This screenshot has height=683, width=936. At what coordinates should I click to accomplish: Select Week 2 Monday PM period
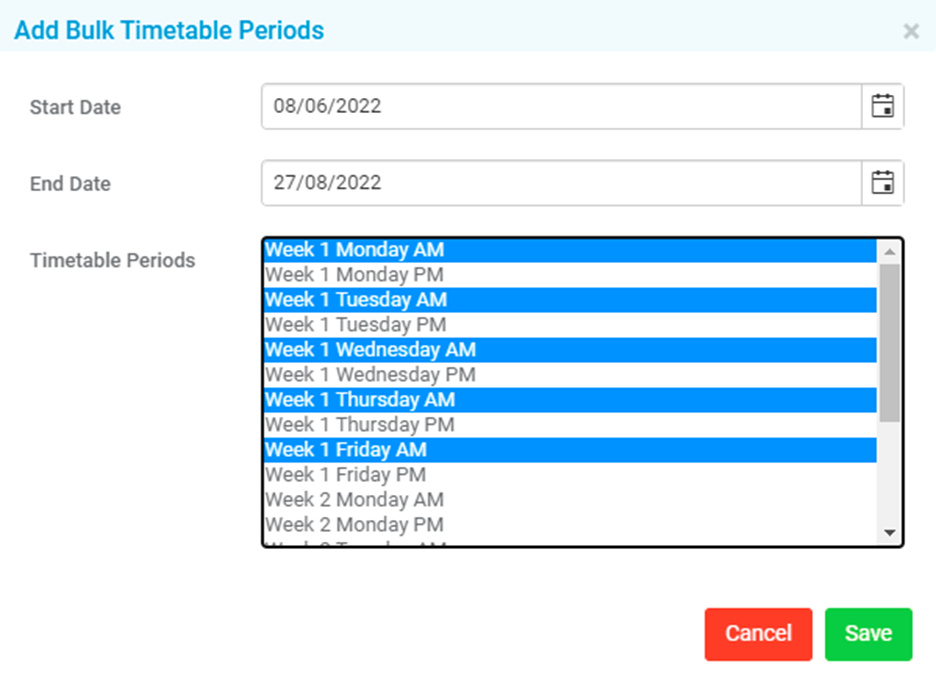571,525
